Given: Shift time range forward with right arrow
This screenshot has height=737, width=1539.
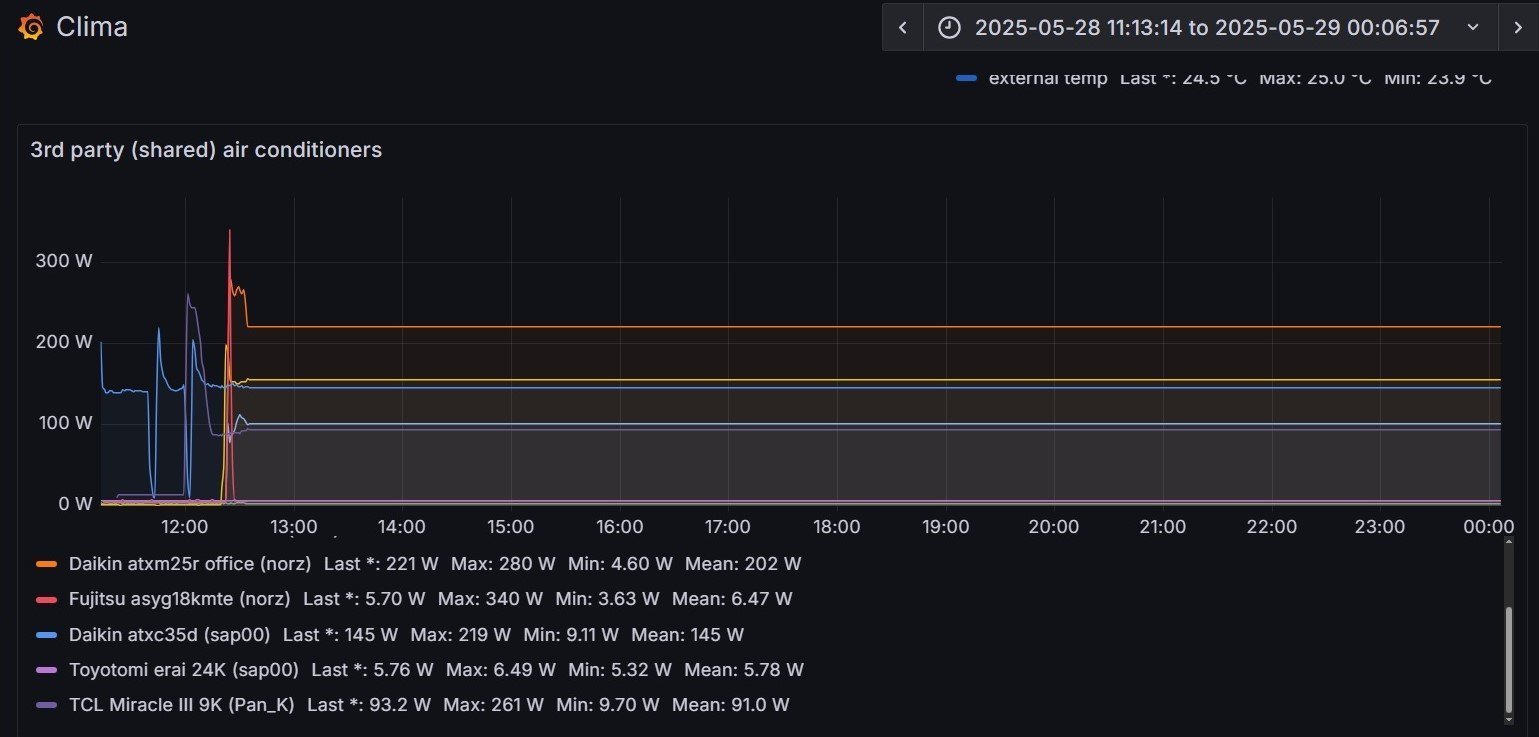Looking at the screenshot, I should [x=1518, y=28].
